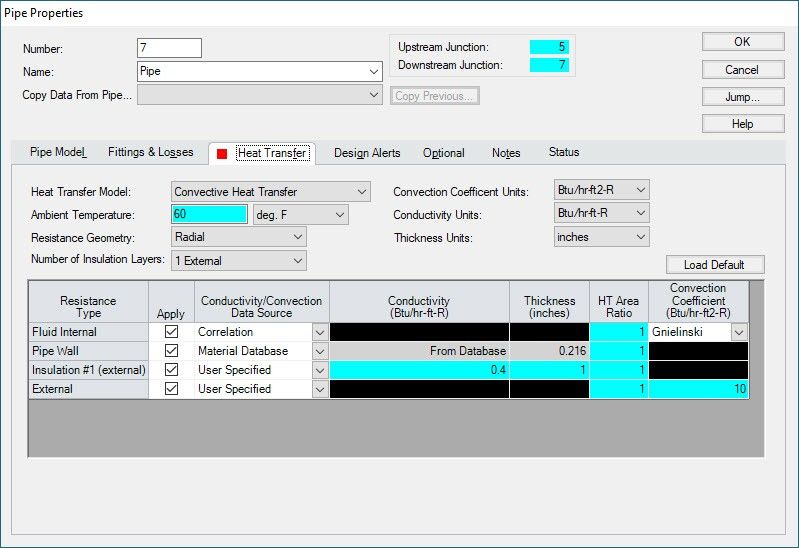Click the Fluid Internal HT Area Ratio cell
The width and height of the screenshot is (799, 548).
[619, 332]
